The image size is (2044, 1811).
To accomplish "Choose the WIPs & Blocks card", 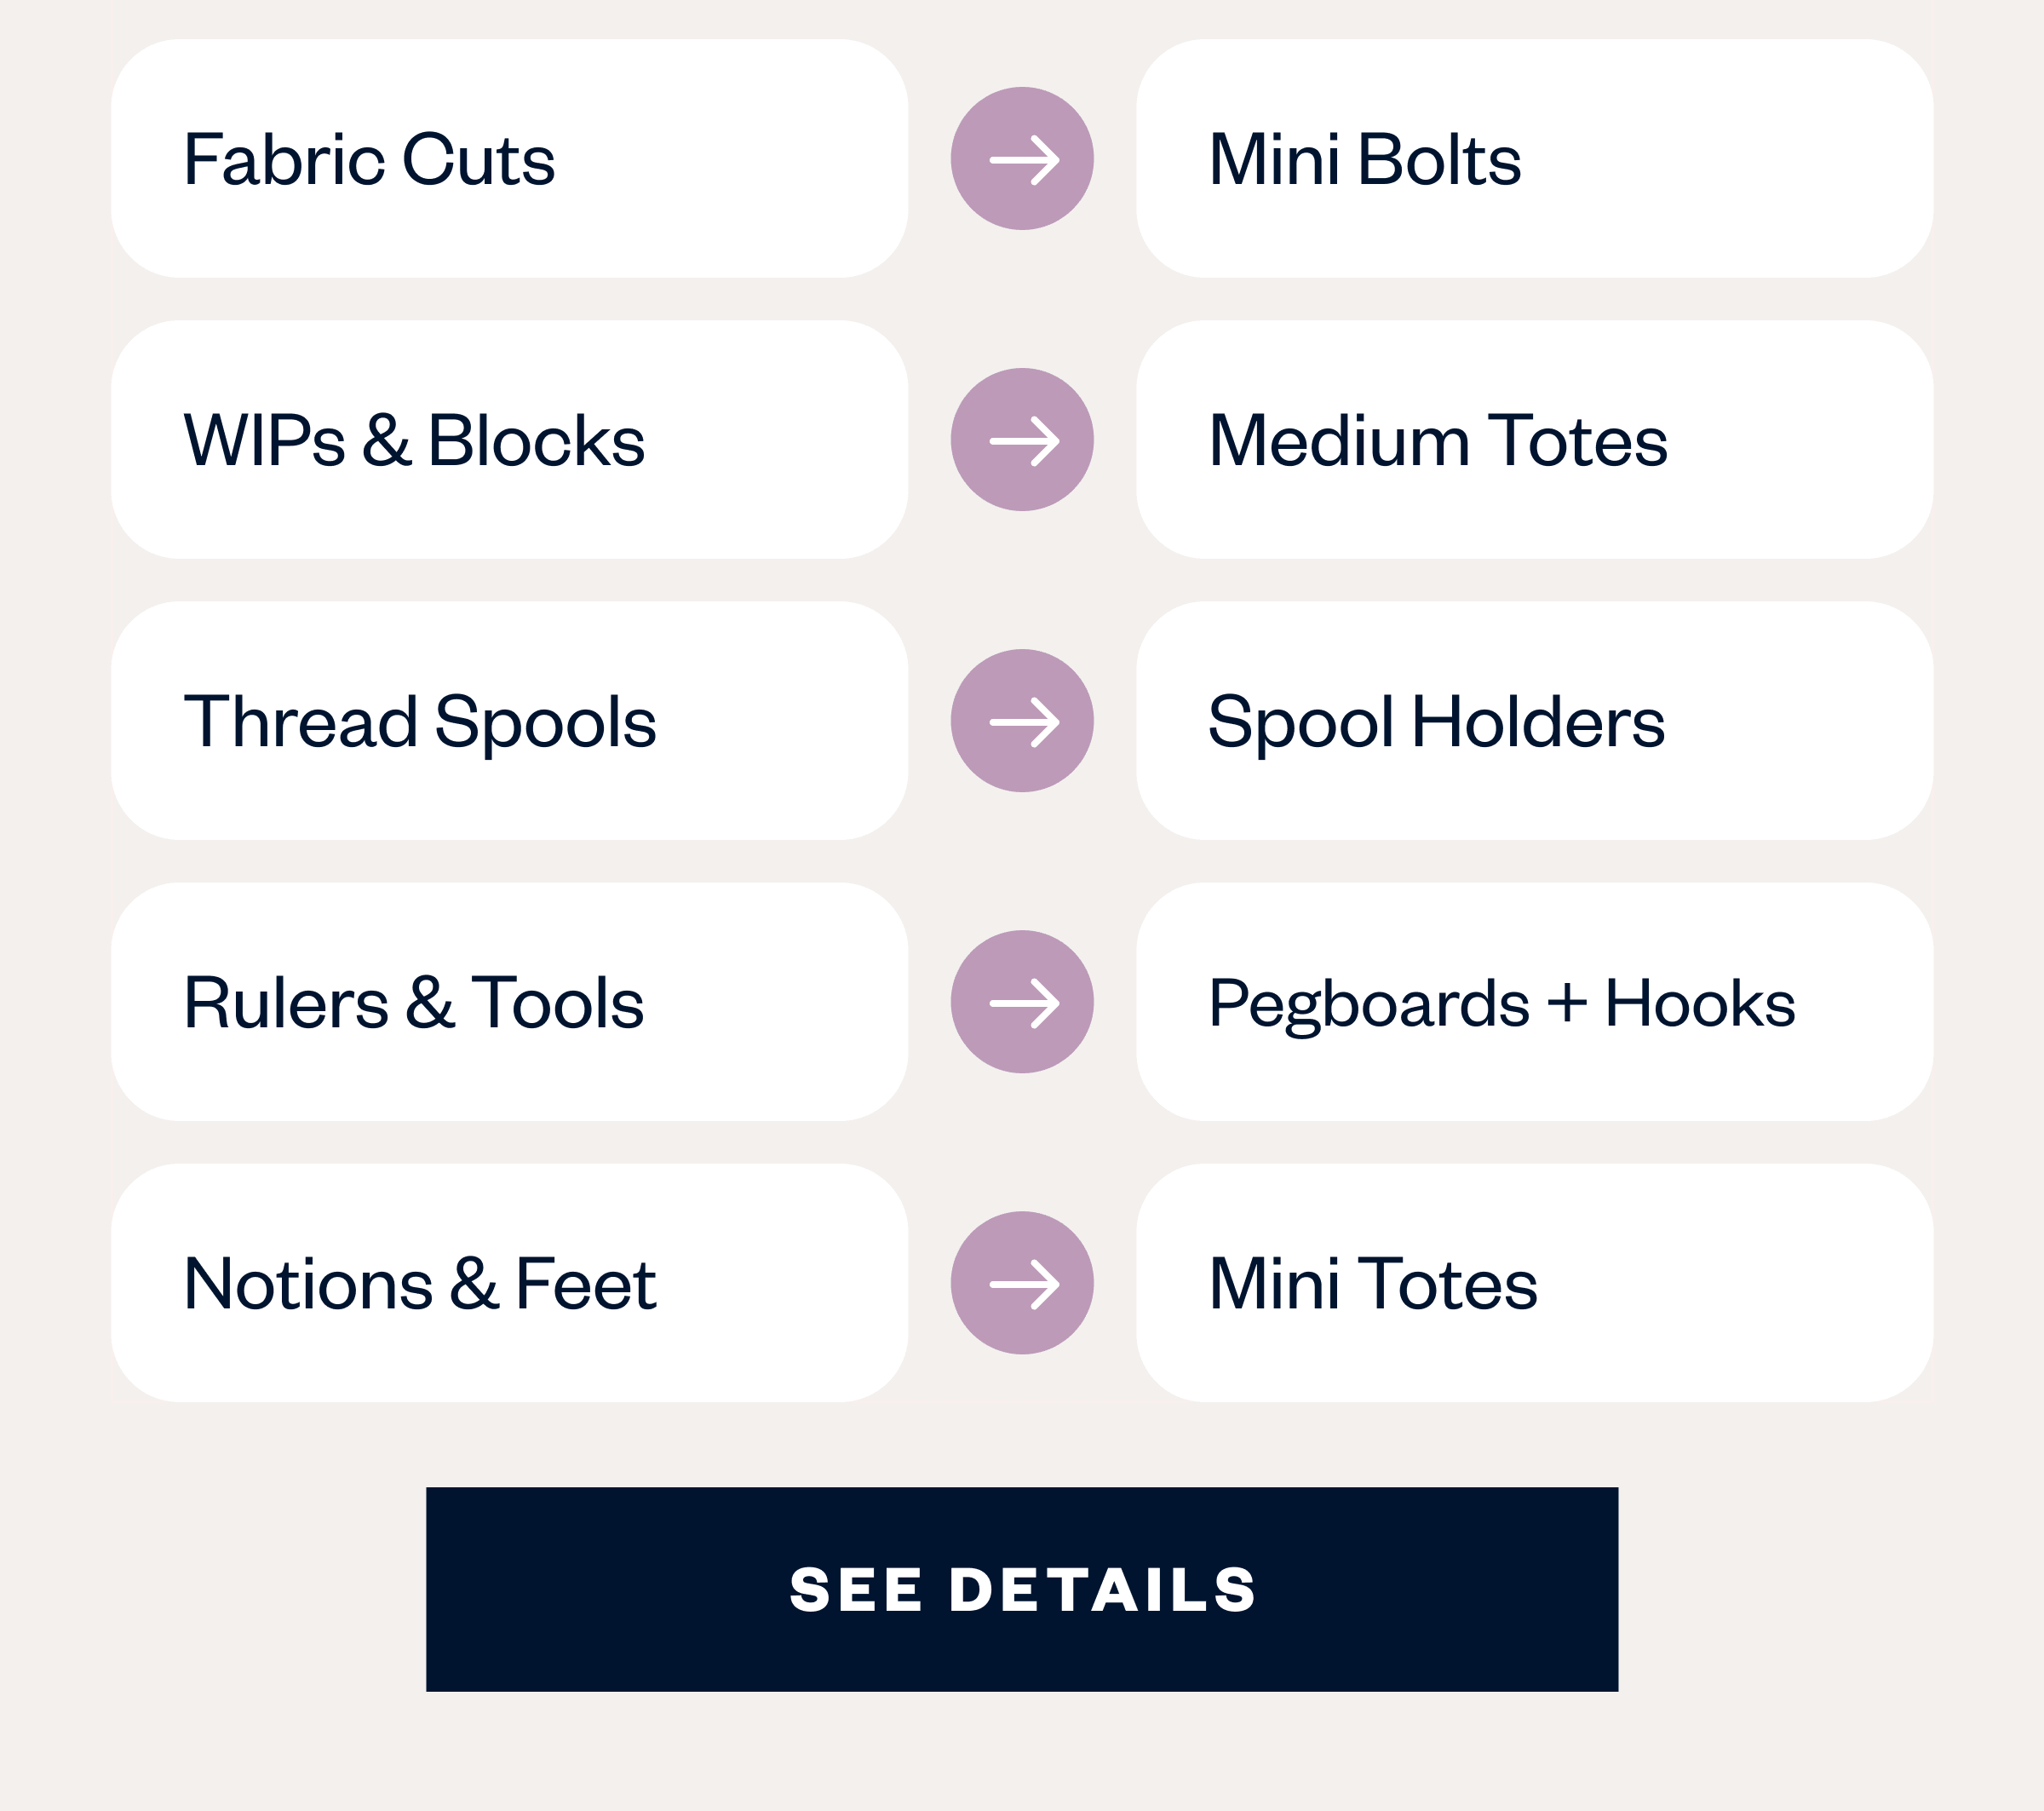I will tap(509, 440).
